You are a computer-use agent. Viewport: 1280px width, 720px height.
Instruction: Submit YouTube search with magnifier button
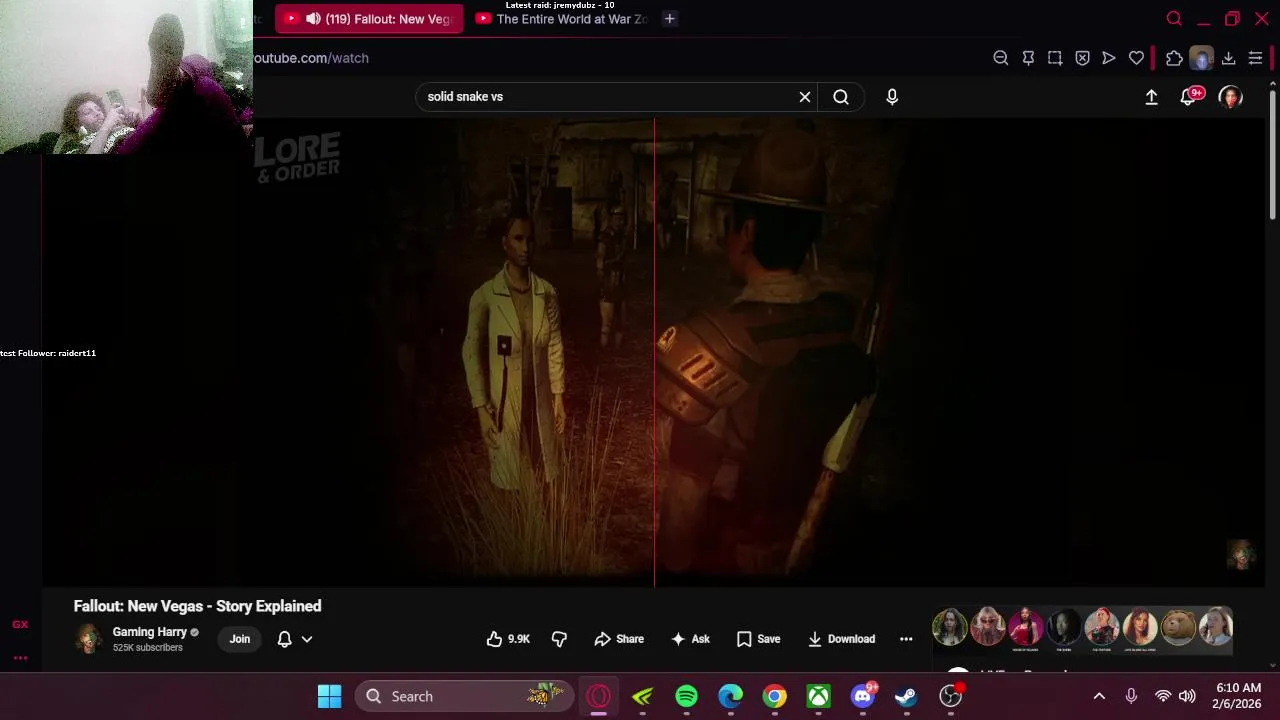(x=841, y=97)
